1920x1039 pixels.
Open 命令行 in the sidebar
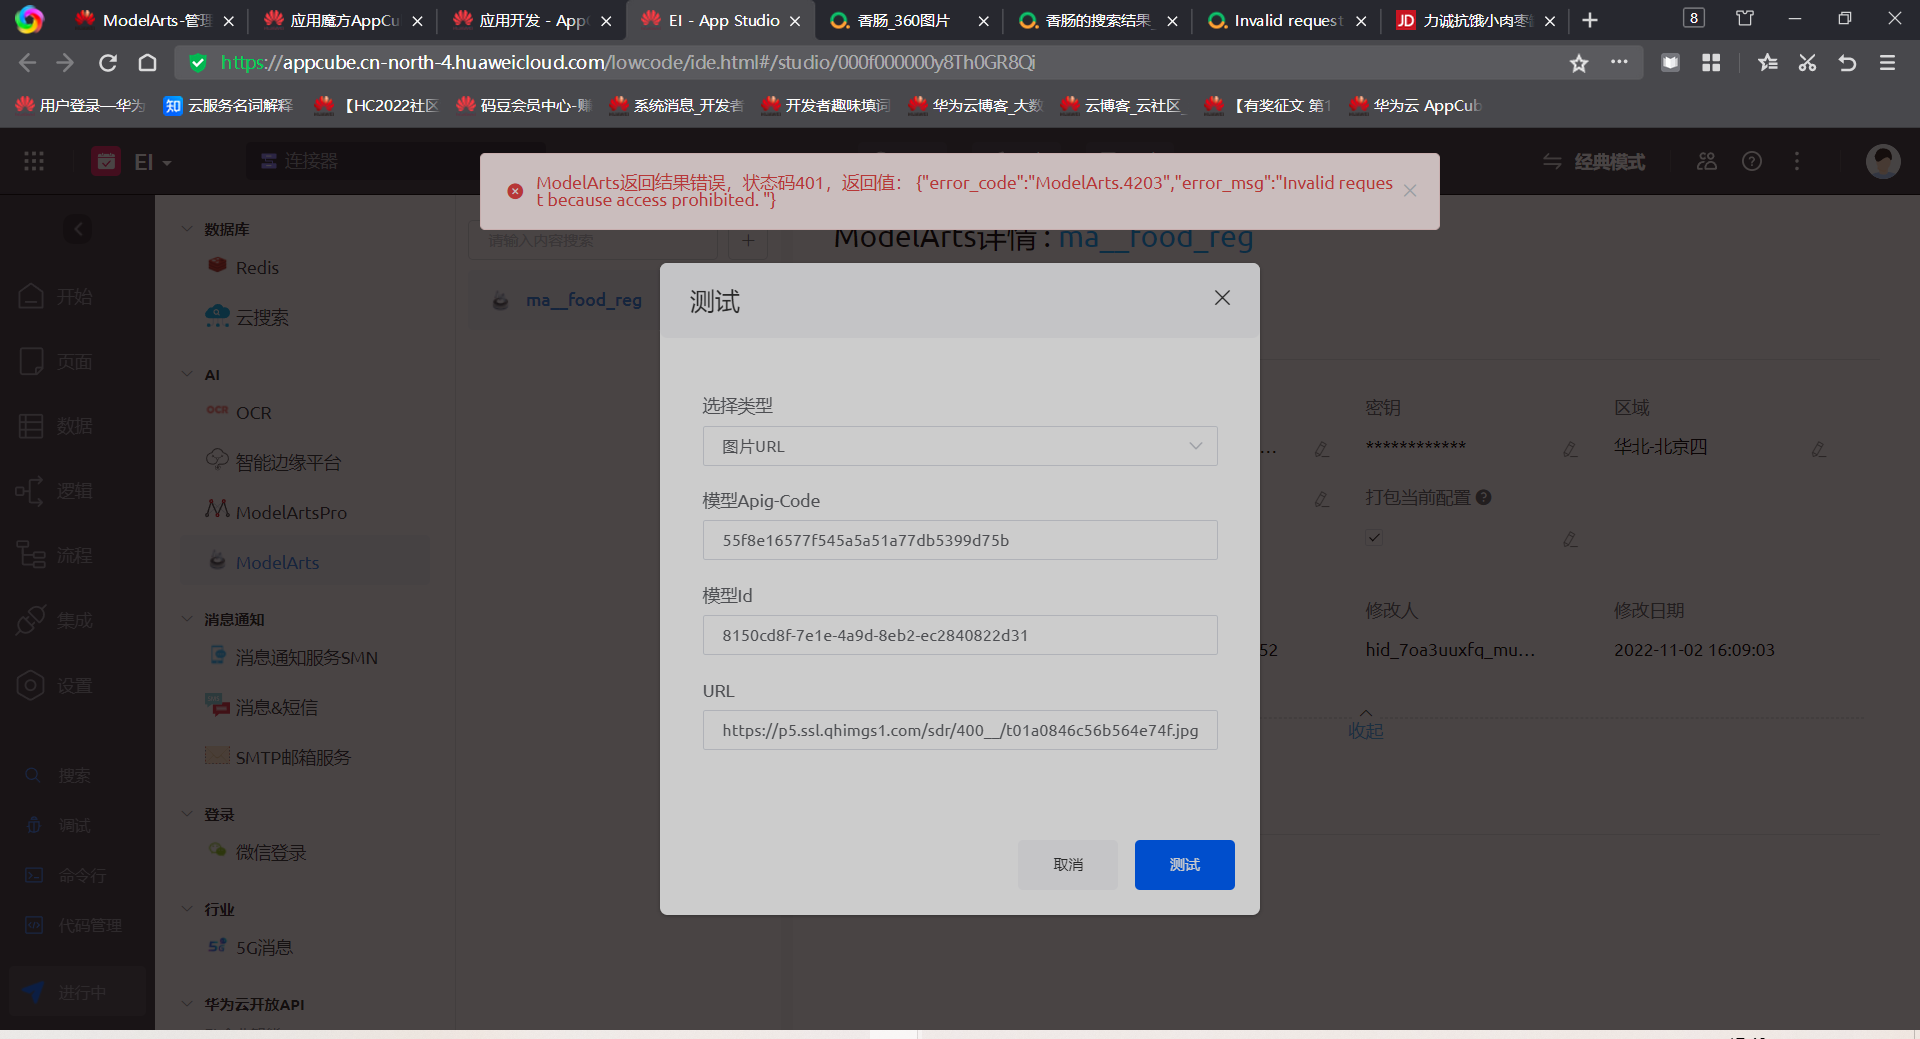tap(66, 876)
